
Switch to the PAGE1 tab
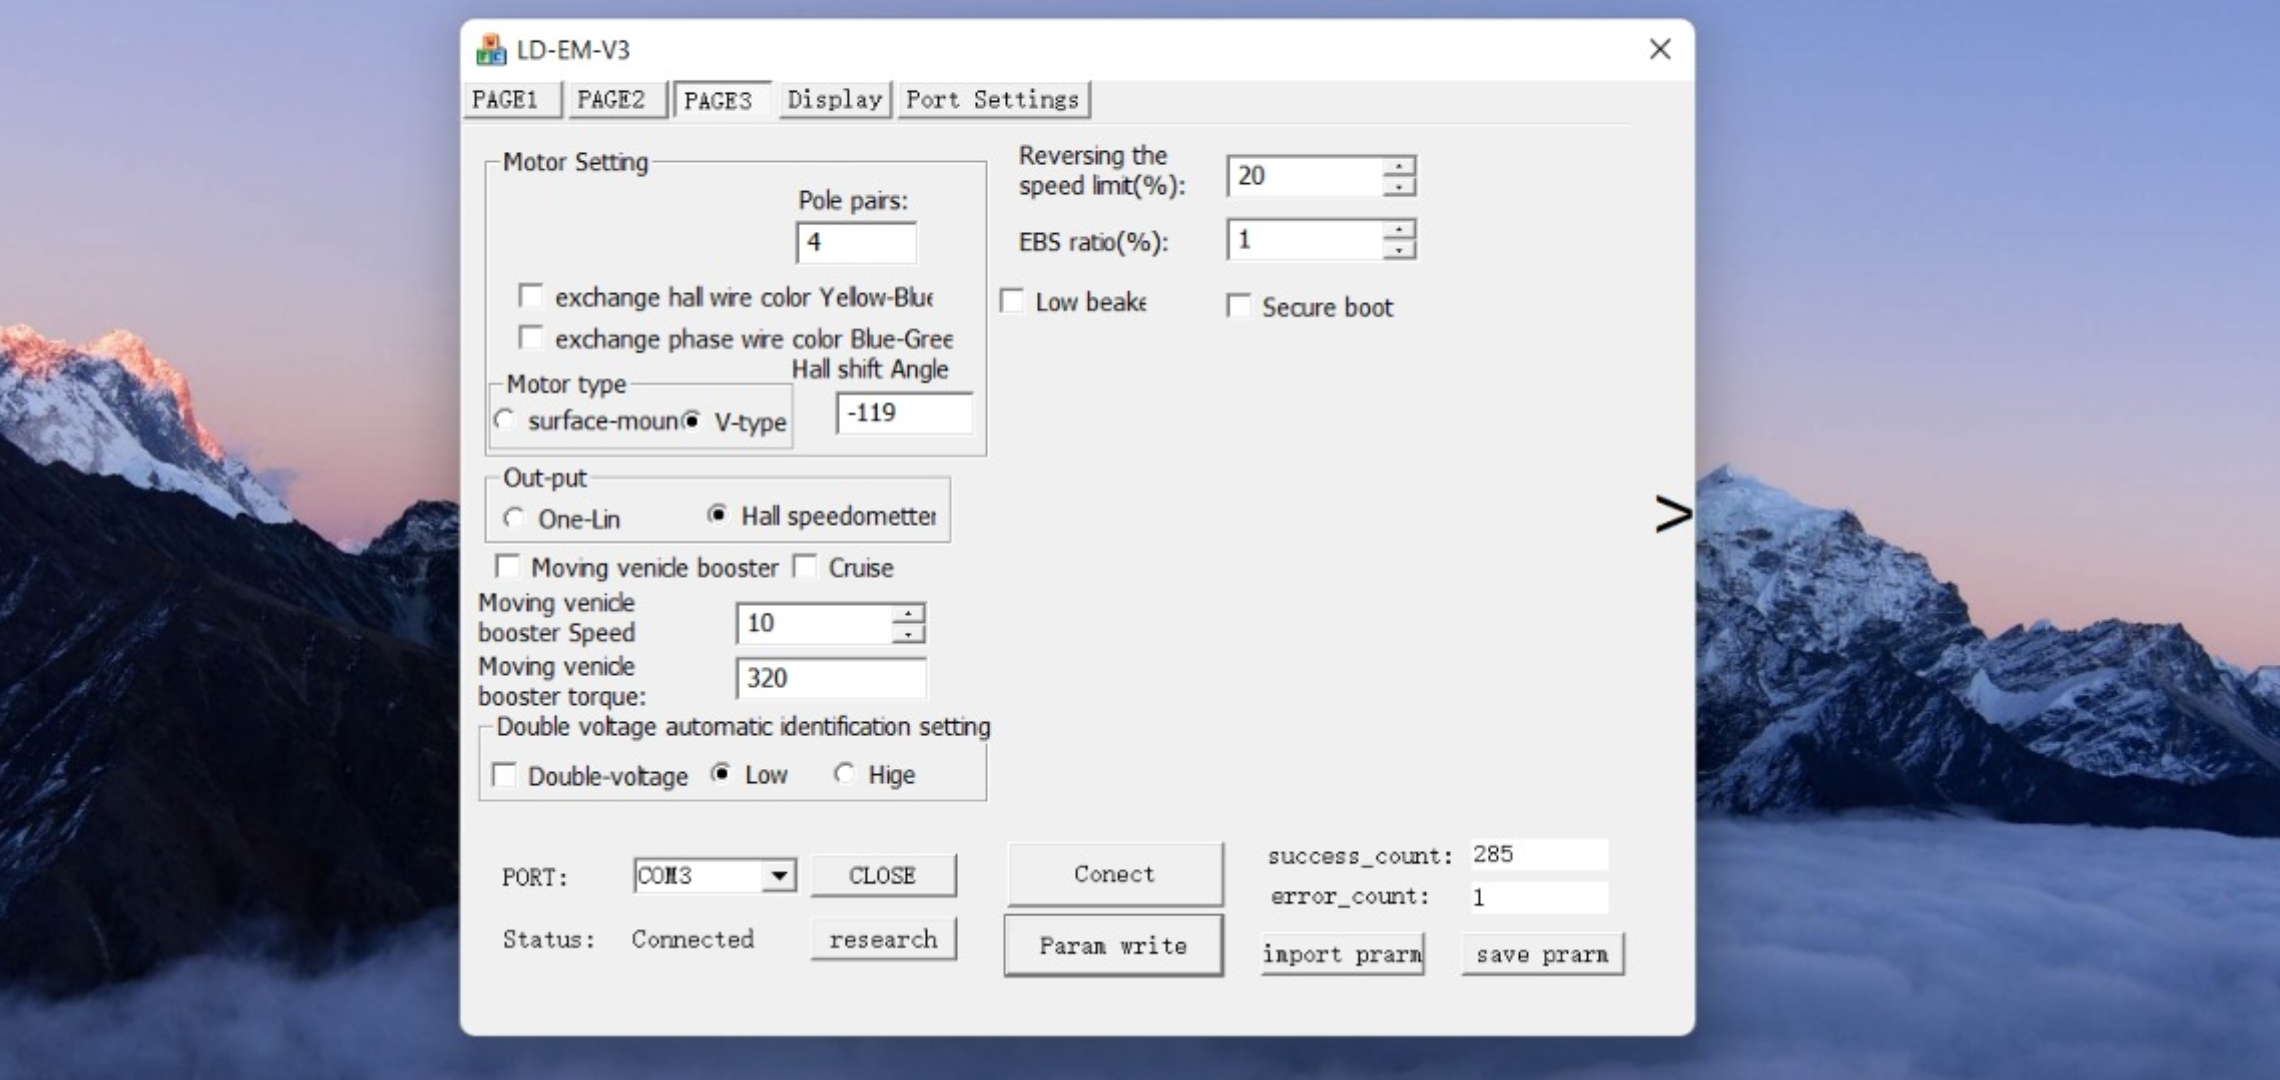coord(506,100)
